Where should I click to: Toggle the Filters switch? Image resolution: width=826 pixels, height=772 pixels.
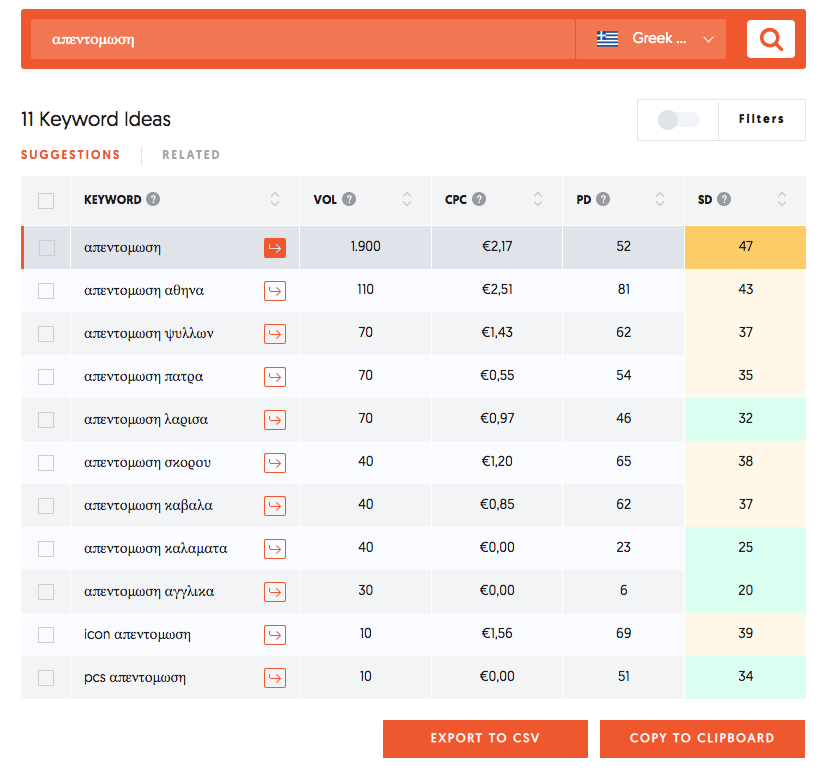point(679,120)
